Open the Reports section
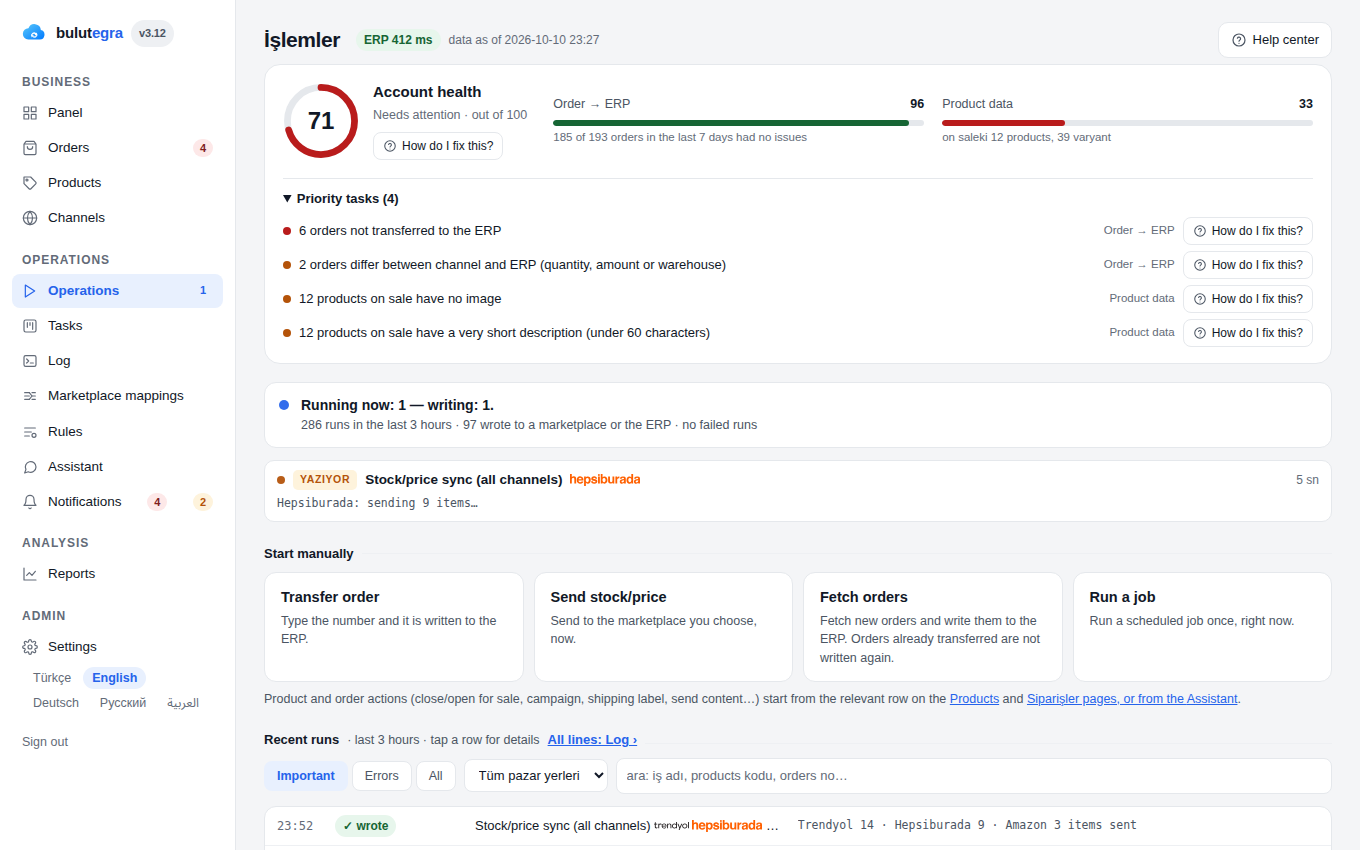The width and height of the screenshot is (1360, 850). (x=117, y=574)
